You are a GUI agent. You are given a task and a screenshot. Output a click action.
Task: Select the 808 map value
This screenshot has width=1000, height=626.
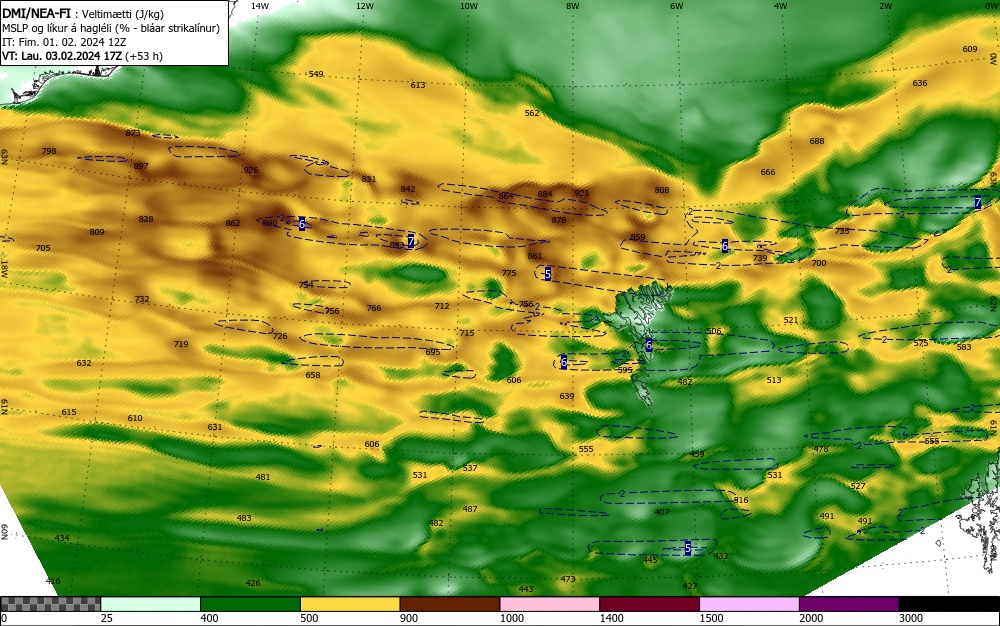click(662, 190)
